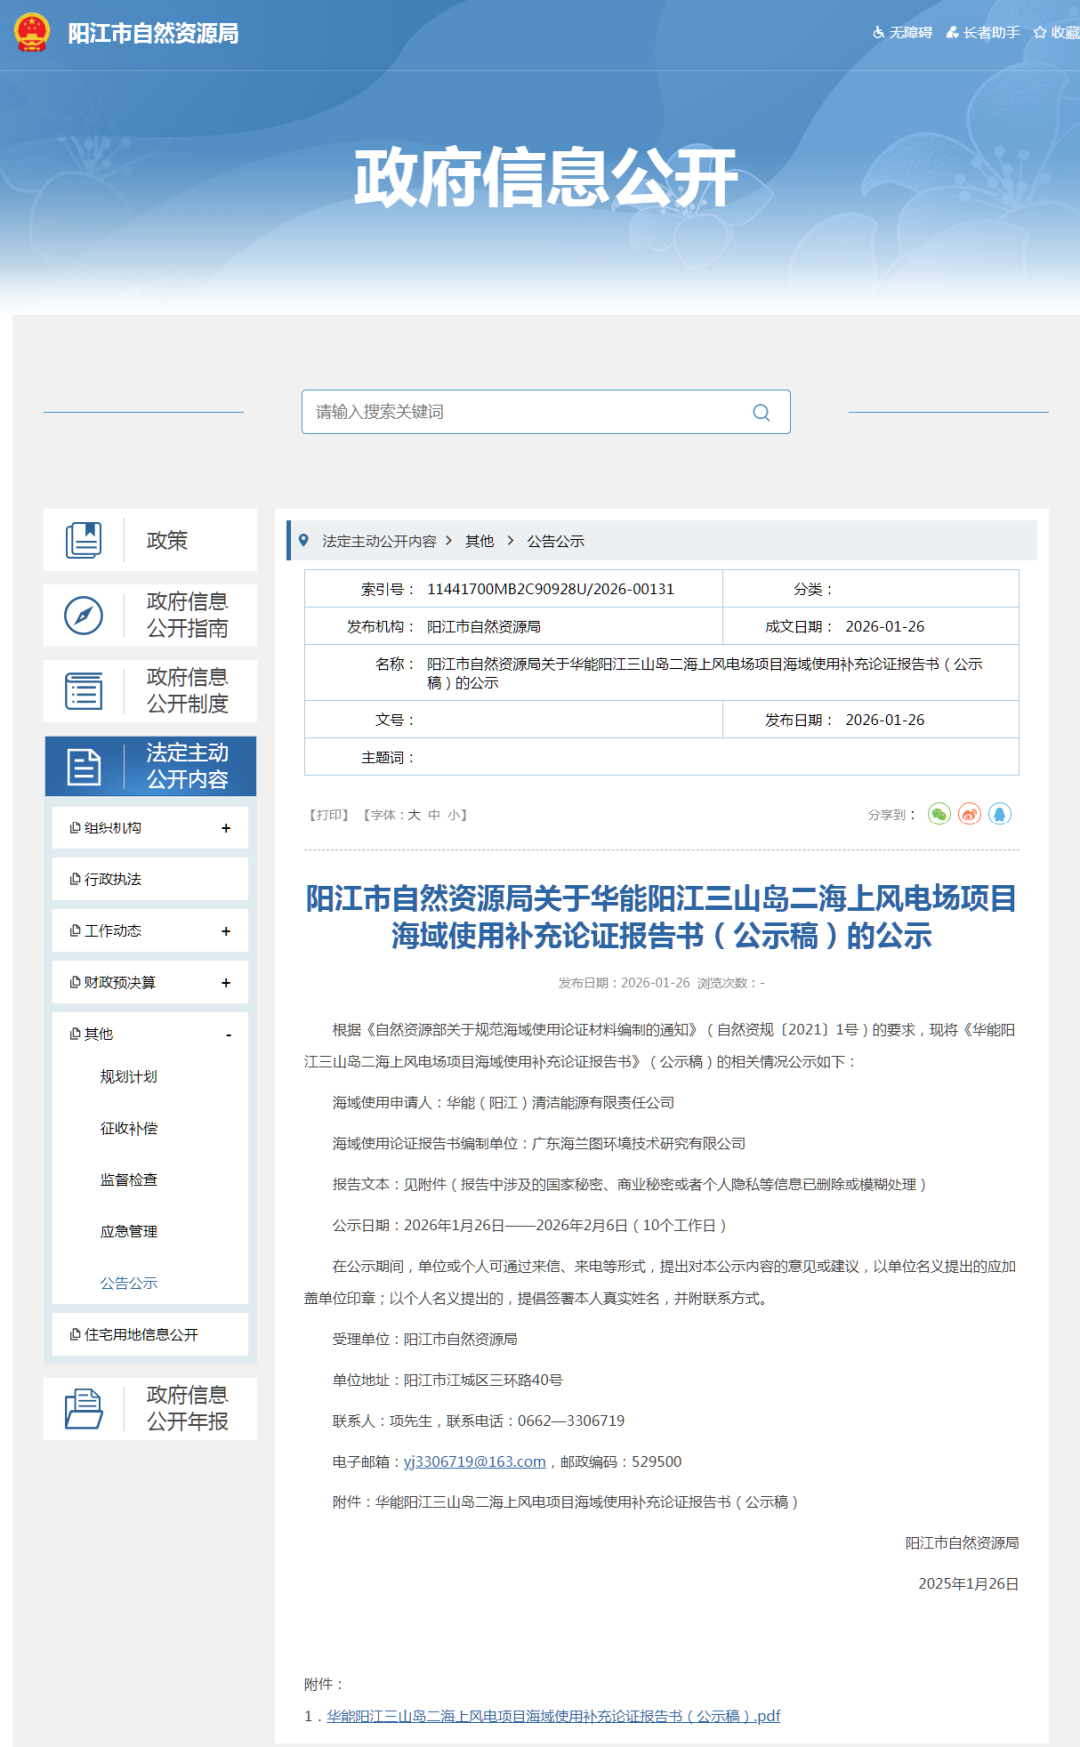Download the attached 公示稿 PDF
This screenshot has width=1080, height=1747.
(x=553, y=1716)
